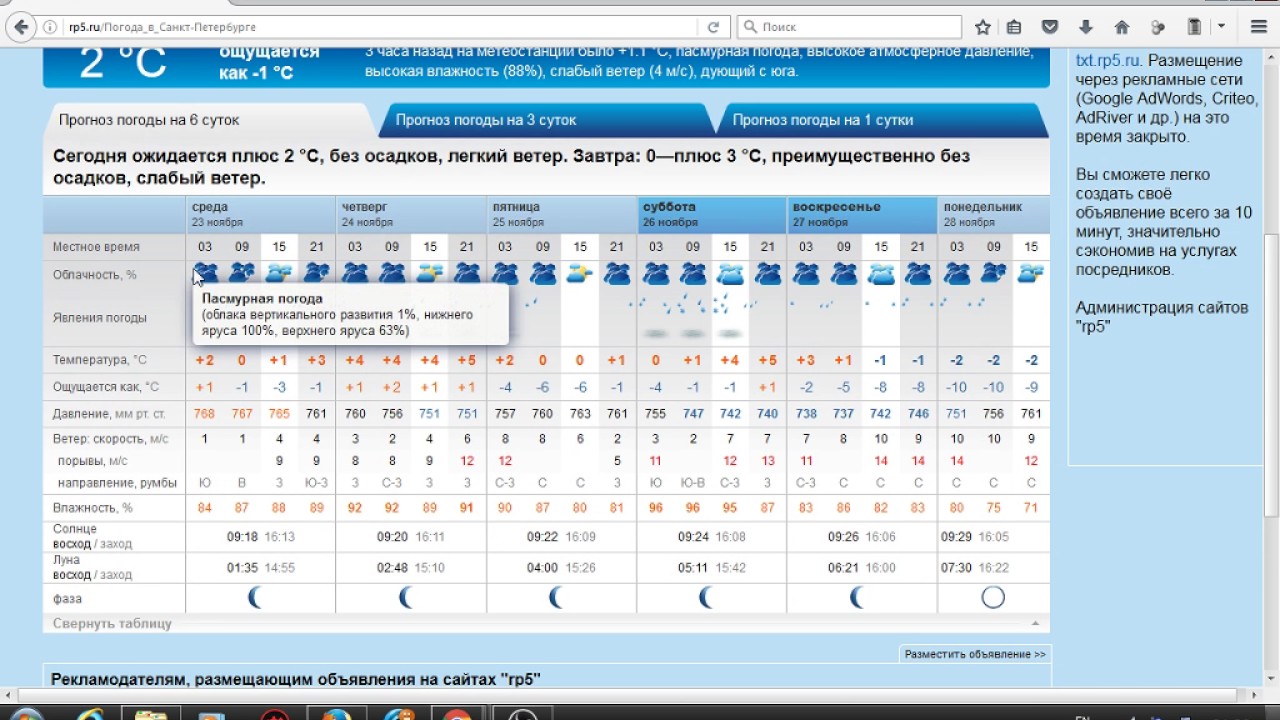Click Разместить объявление >> button
Image resolution: width=1280 pixels, height=720 pixels.
click(975, 654)
